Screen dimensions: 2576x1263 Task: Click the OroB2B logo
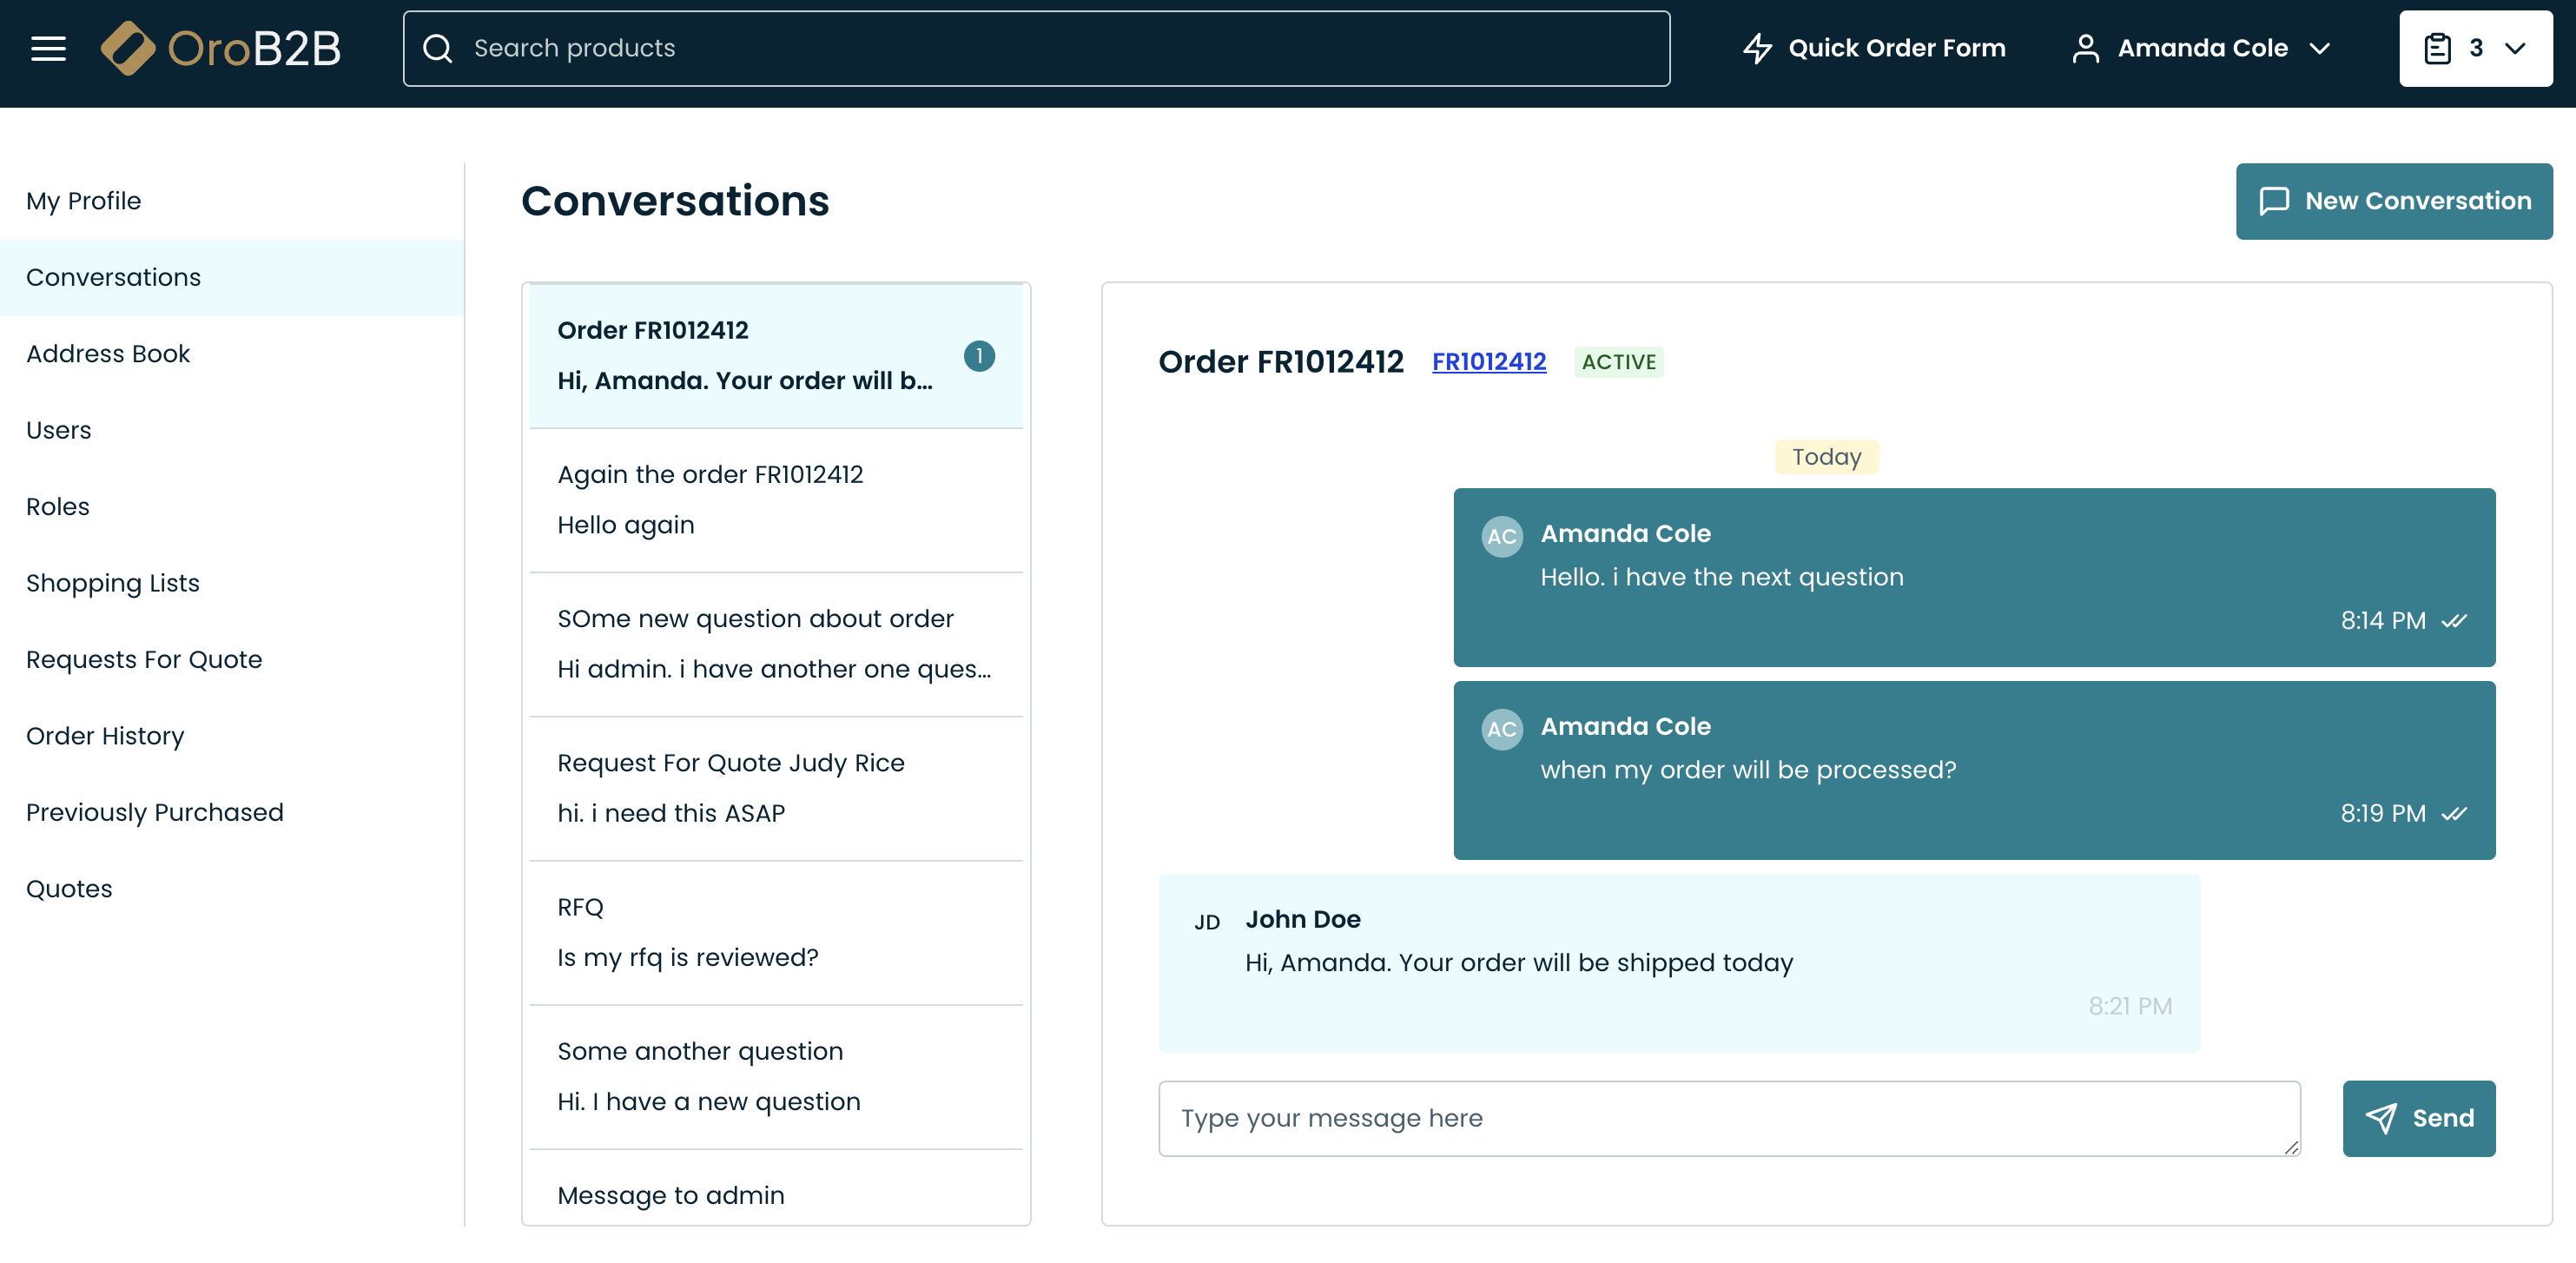[x=221, y=48]
